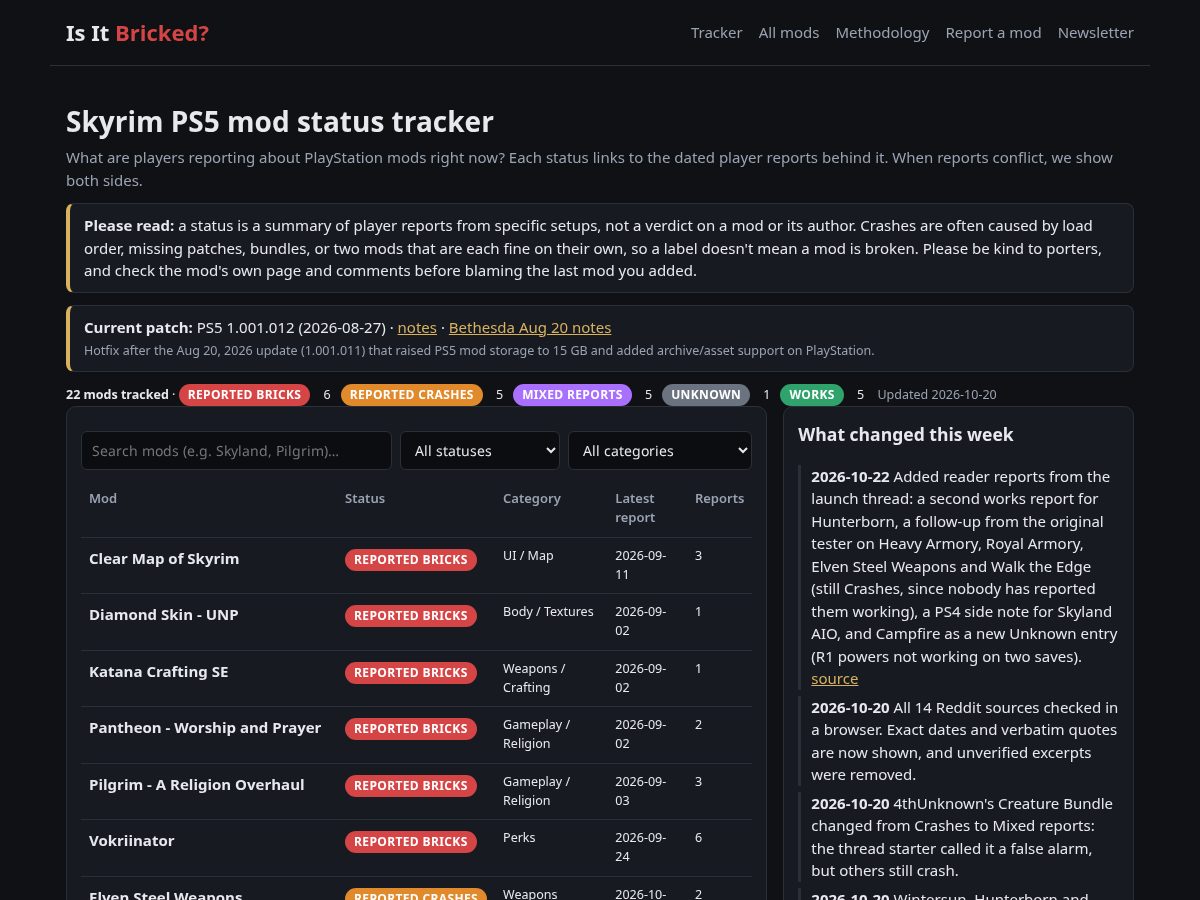Sort by the Mod column header

103,498
